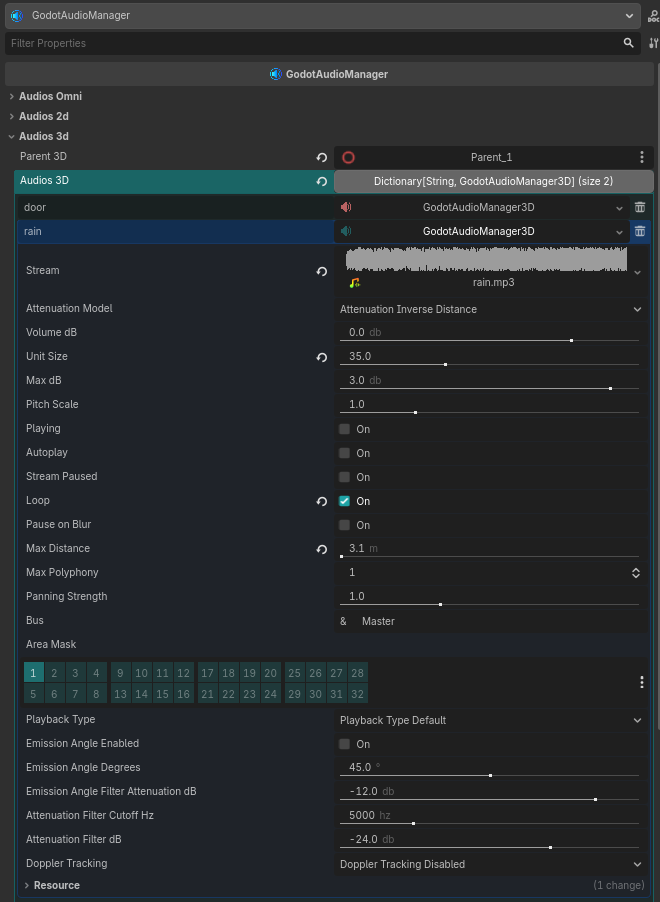Screen dimensions: 660x902
Task: Click the Attenuation Filter Cutoff Hz value 5000
Action: pos(362,816)
